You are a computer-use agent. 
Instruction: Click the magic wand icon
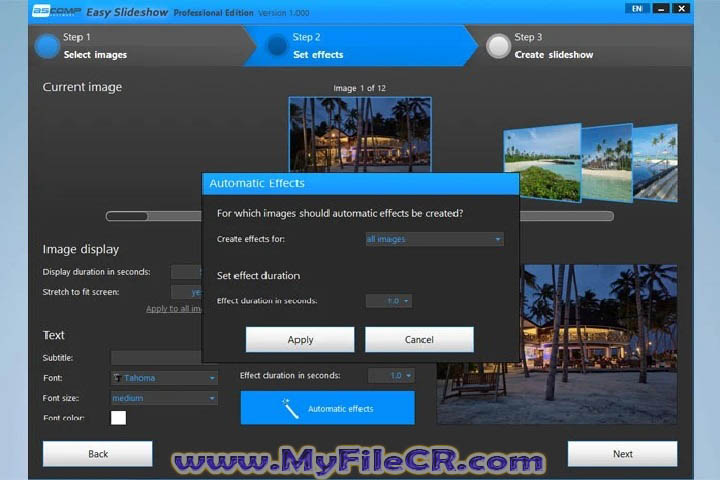(x=290, y=408)
